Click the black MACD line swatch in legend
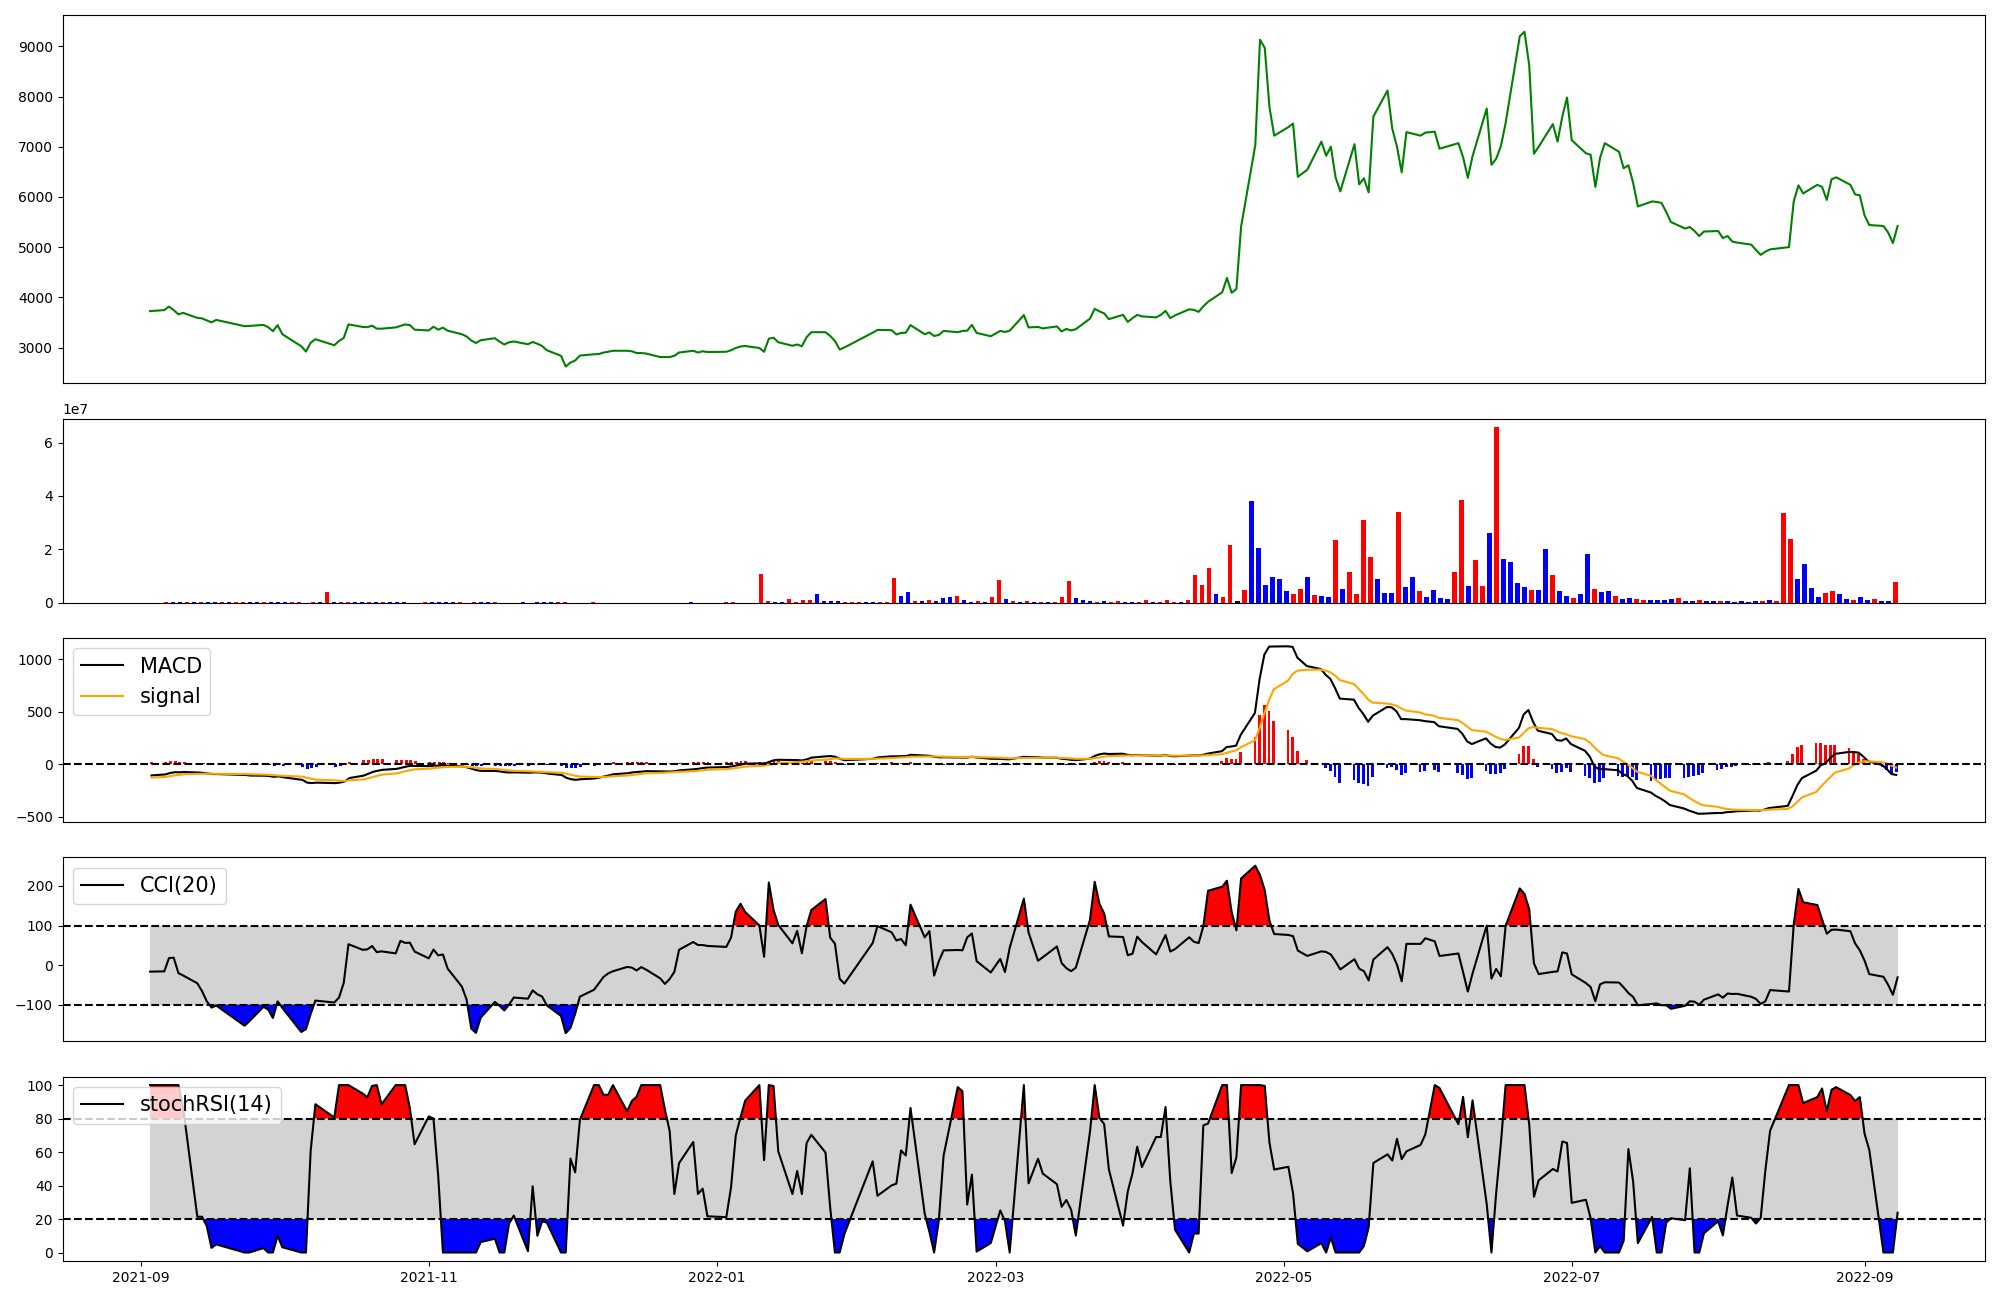Image resolution: width=2000 pixels, height=1300 pixels. pos(102,666)
